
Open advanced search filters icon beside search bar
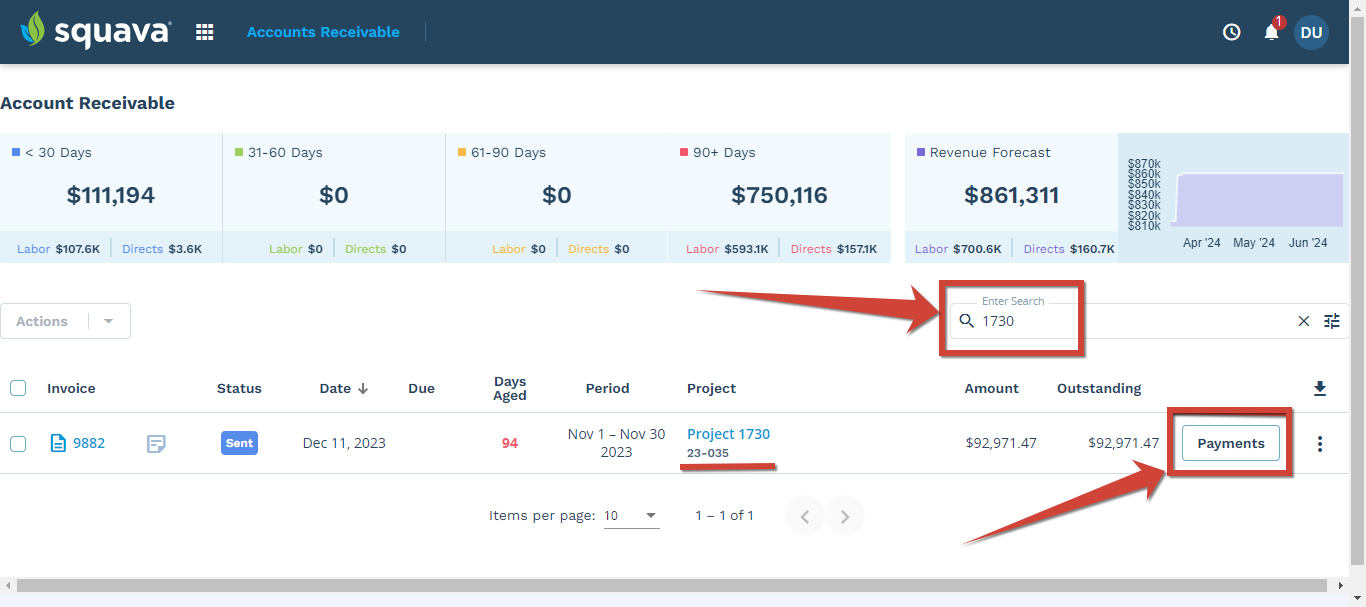(1332, 321)
